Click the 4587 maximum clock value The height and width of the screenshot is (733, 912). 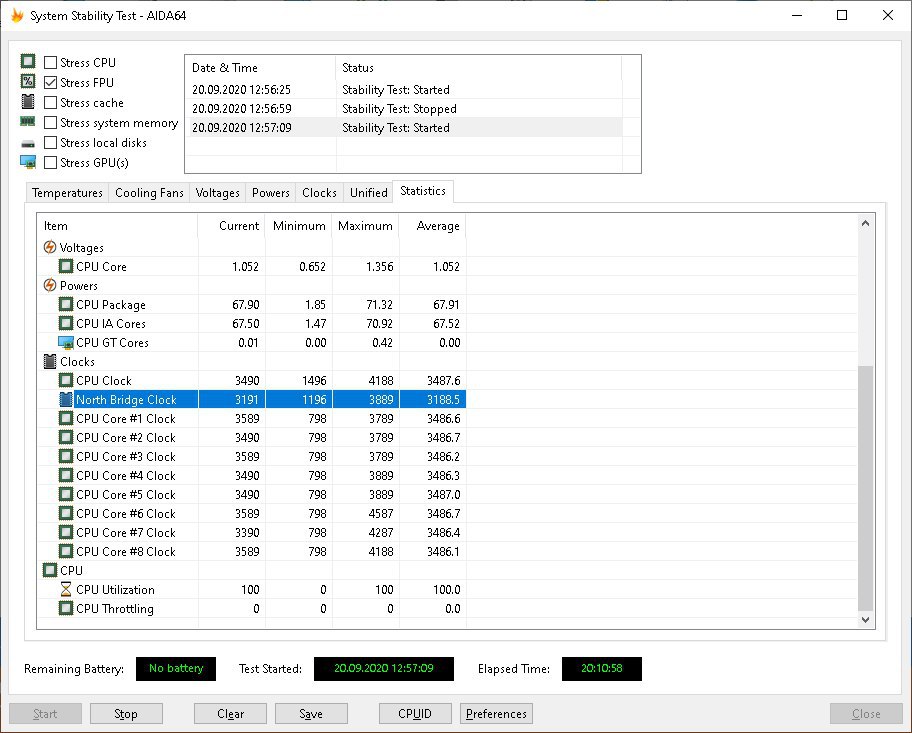pos(381,514)
